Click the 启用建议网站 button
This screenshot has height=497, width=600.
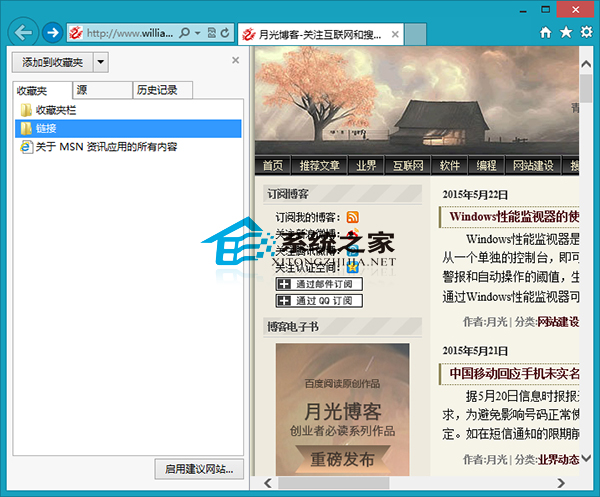(199, 469)
